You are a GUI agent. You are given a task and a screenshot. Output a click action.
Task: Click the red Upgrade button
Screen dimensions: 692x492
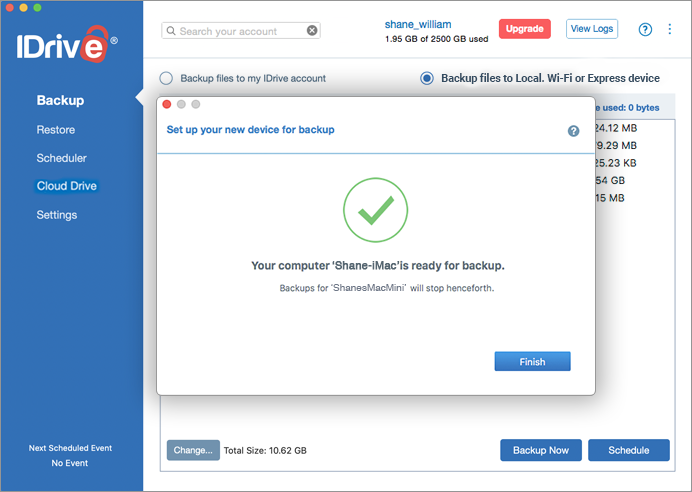(525, 29)
